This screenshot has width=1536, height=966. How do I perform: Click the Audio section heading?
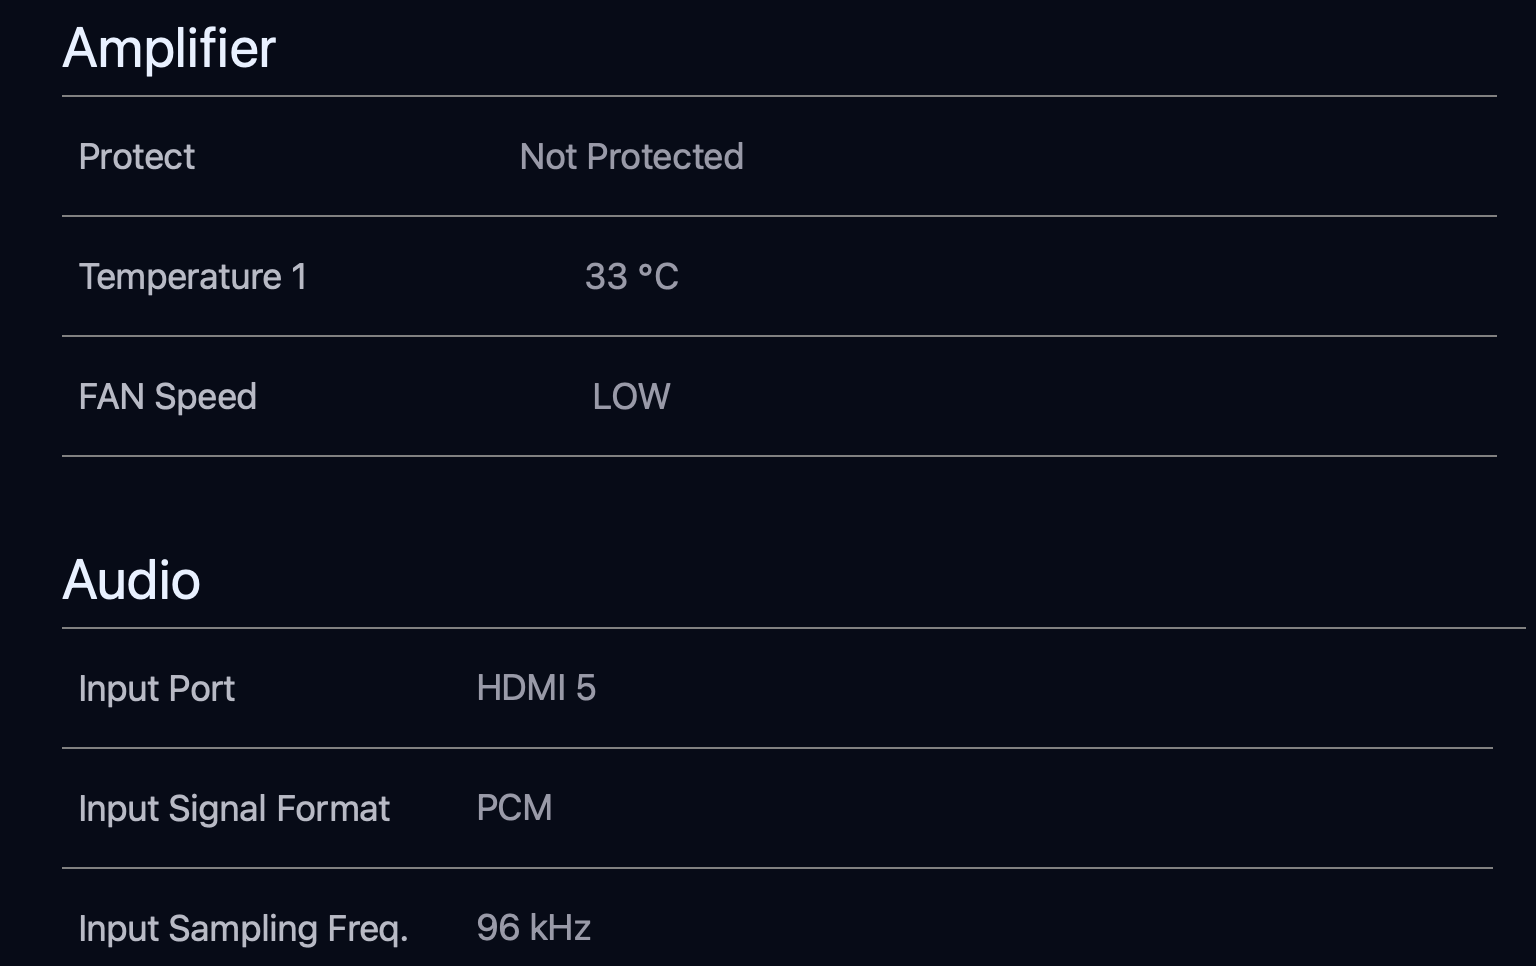[x=131, y=580]
